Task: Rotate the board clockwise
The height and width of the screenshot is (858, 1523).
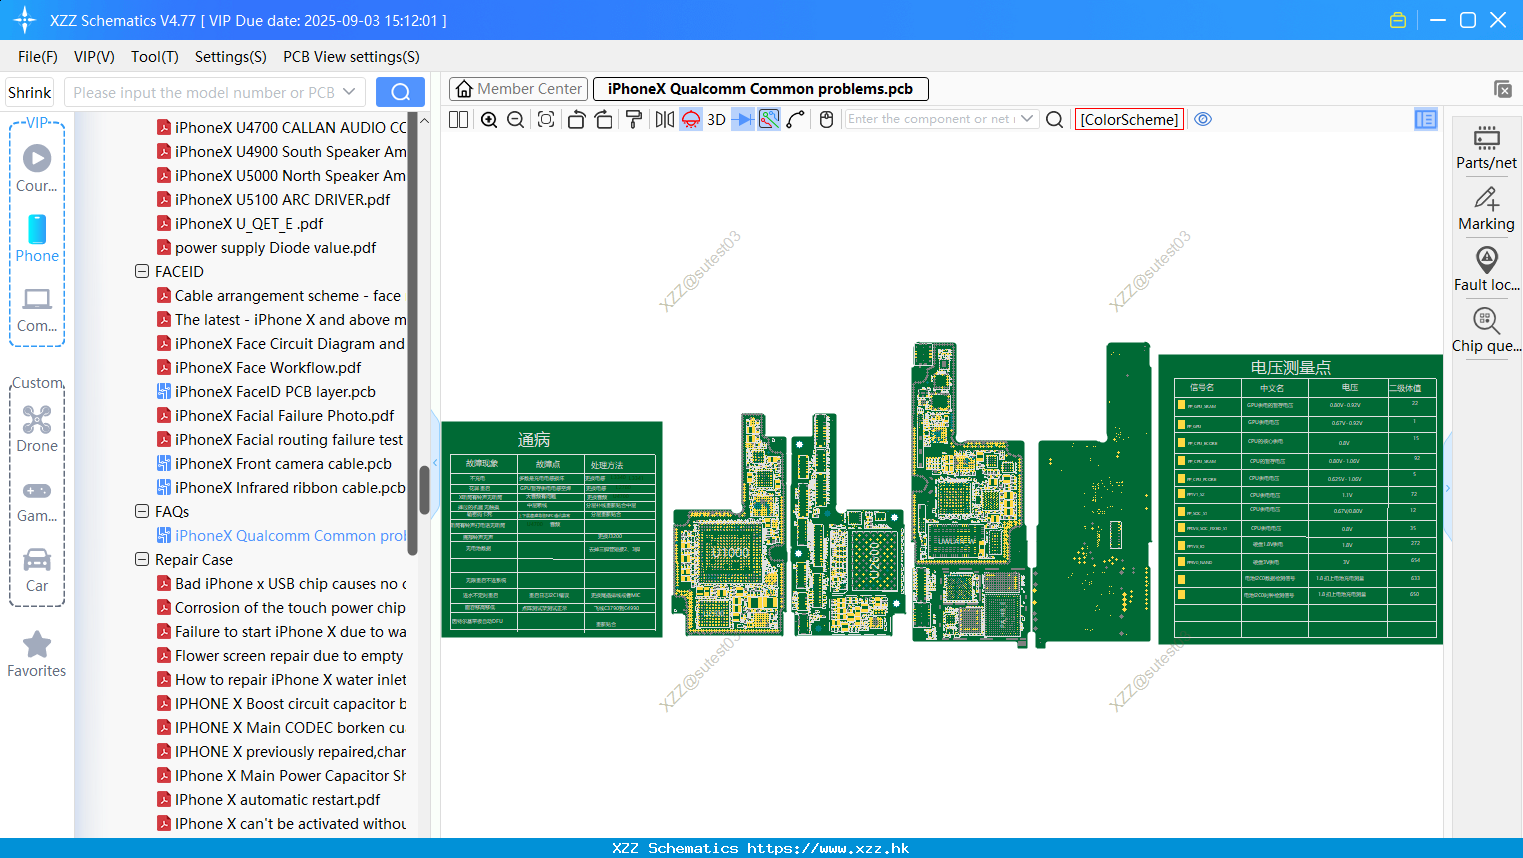Action: click(x=604, y=119)
